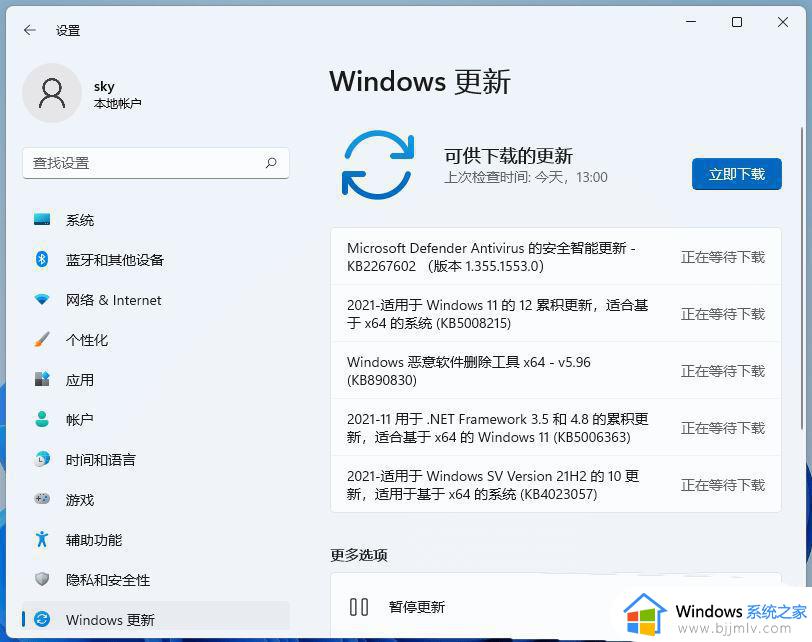Viewport: 812px width, 642px height.
Task: Open 系统 settings page
Action: (x=155, y=220)
